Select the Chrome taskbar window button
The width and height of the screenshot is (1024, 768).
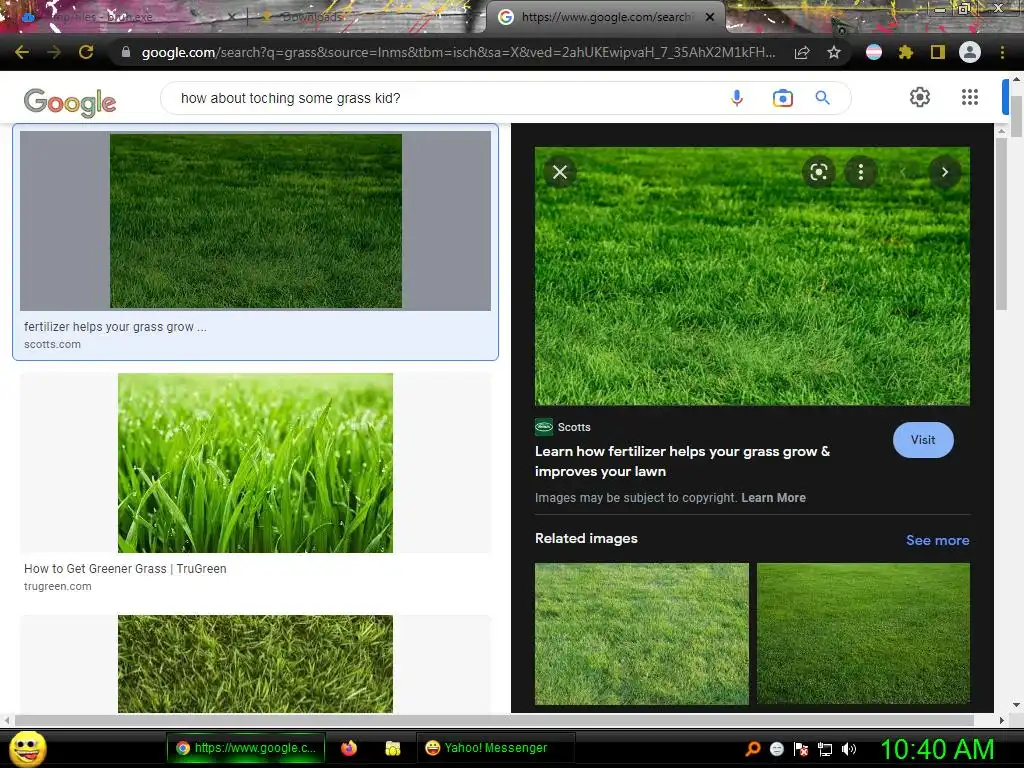246,748
